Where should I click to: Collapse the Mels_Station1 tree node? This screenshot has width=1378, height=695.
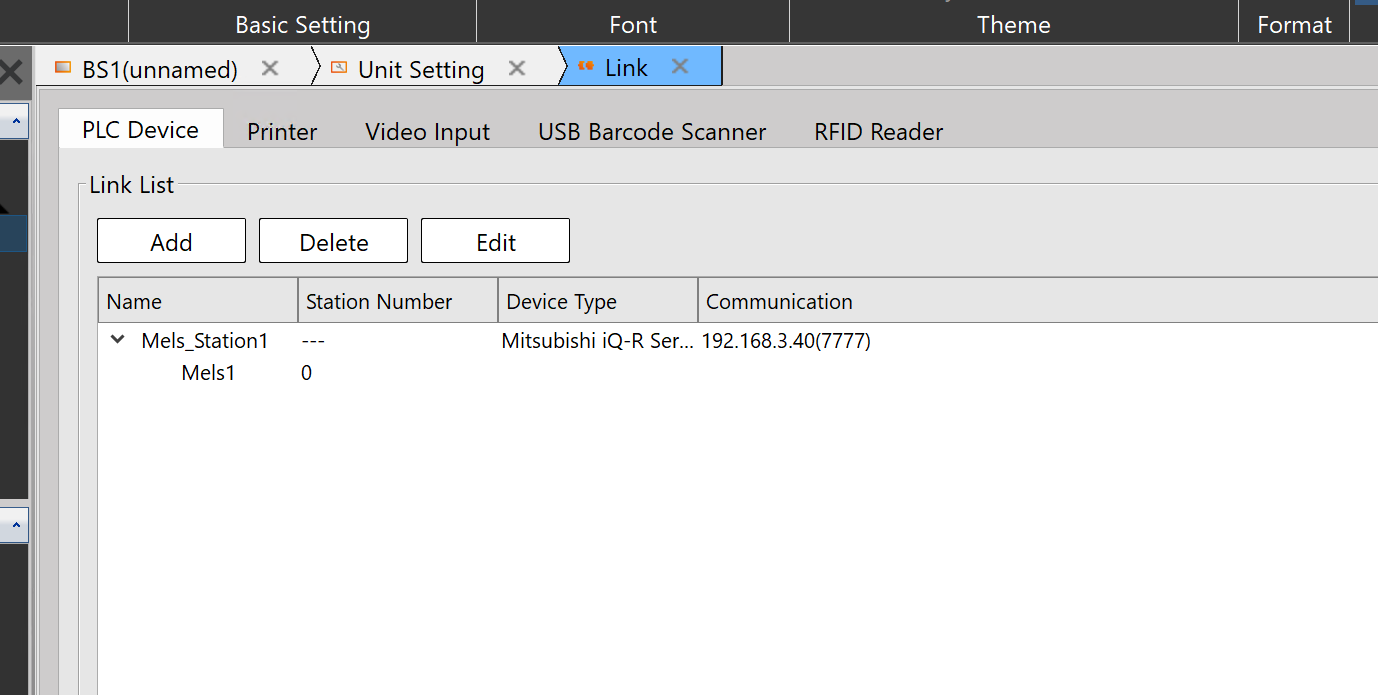[118, 340]
